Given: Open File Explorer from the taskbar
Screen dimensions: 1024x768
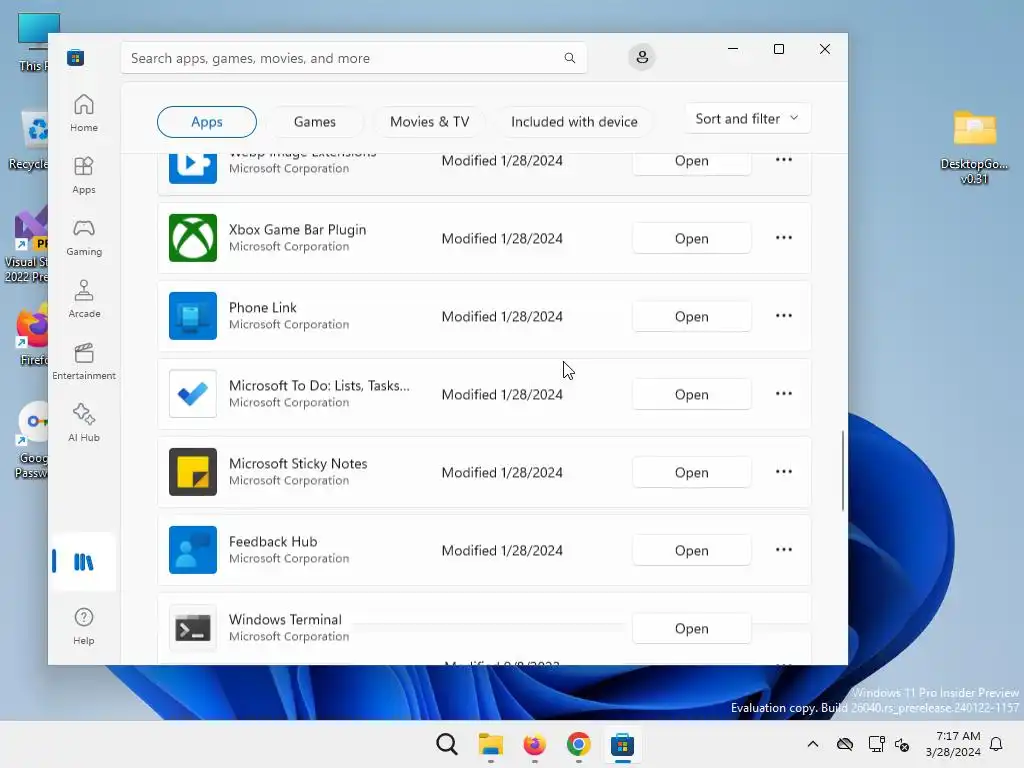Looking at the screenshot, I should (490, 744).
